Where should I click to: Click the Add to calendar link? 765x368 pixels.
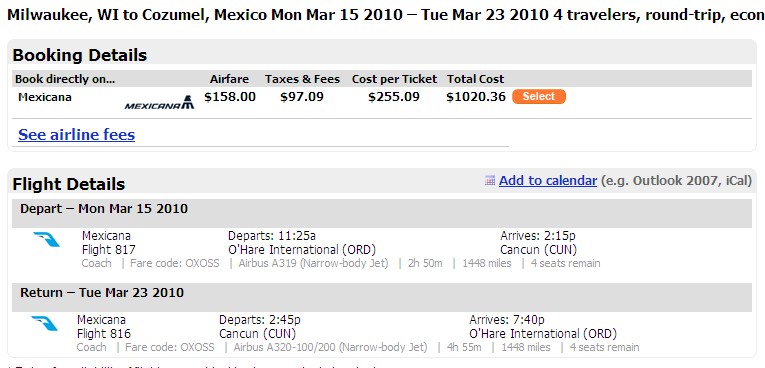click(x=548, y=181)
